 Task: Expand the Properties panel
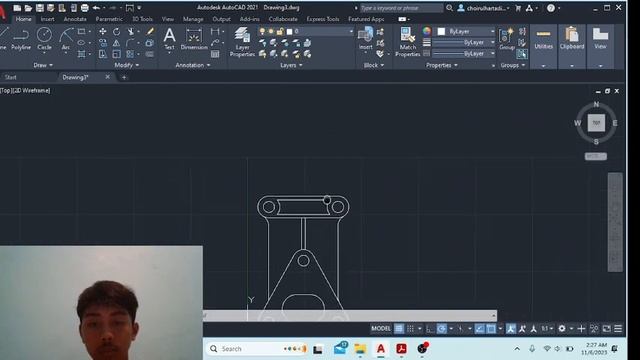coord(442,65)
